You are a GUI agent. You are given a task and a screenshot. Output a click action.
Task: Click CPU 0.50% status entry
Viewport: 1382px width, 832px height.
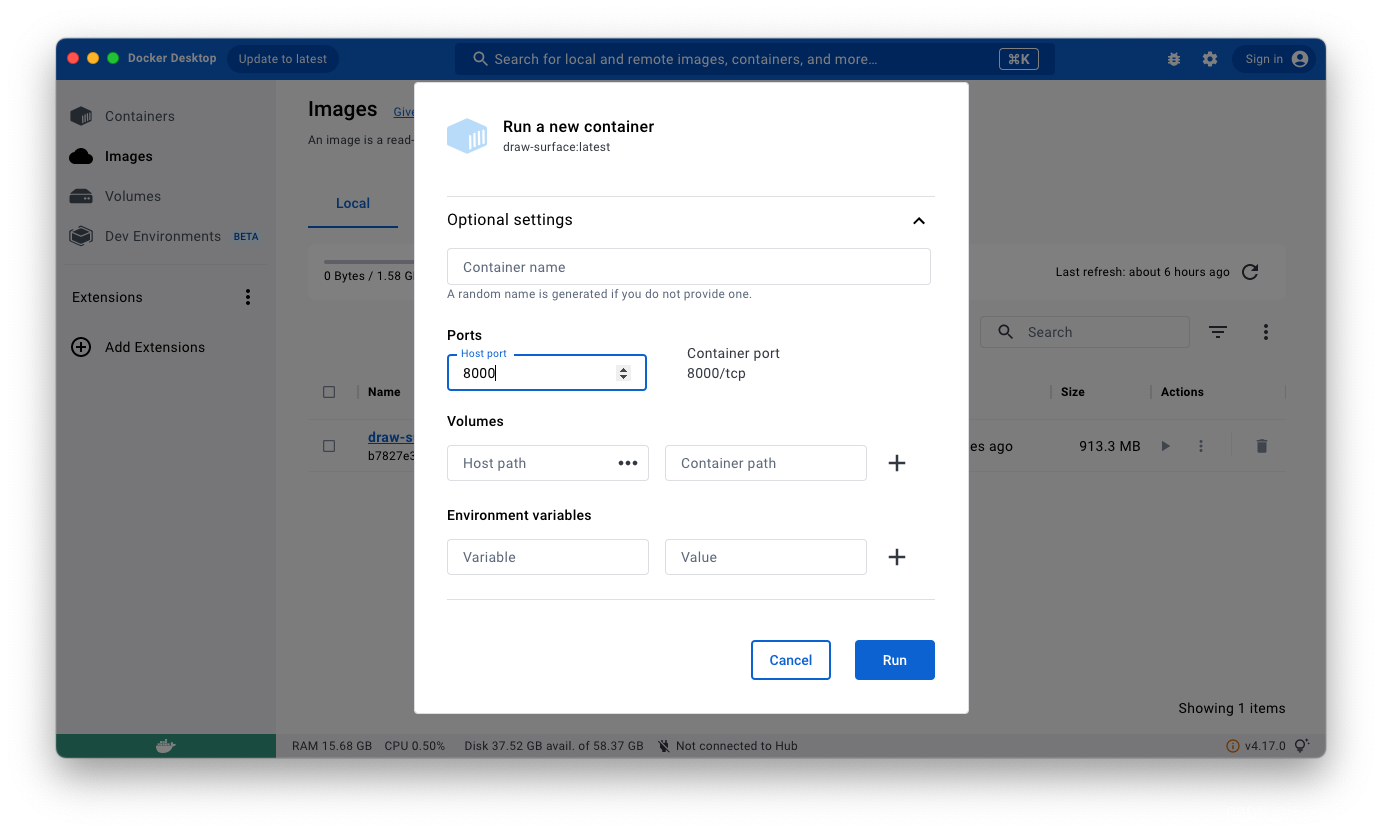[415, 746]
